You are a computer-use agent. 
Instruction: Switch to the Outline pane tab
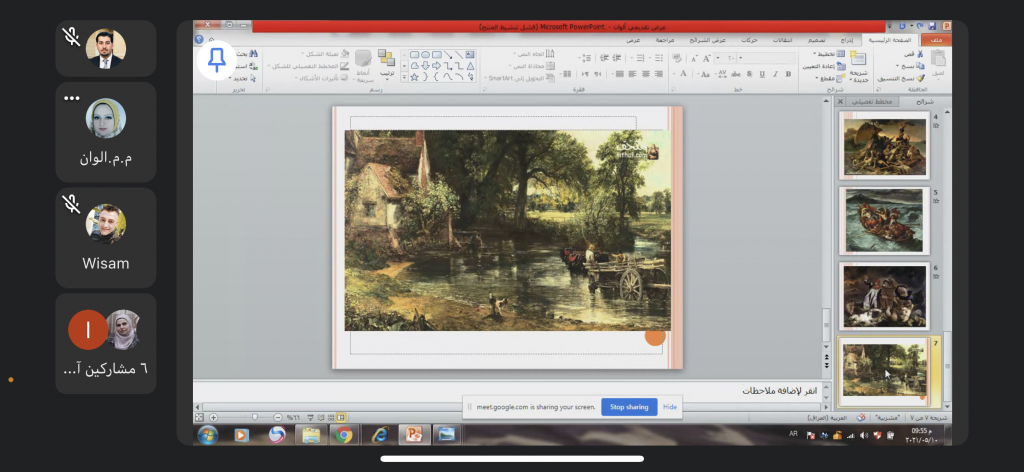(874, 101)
